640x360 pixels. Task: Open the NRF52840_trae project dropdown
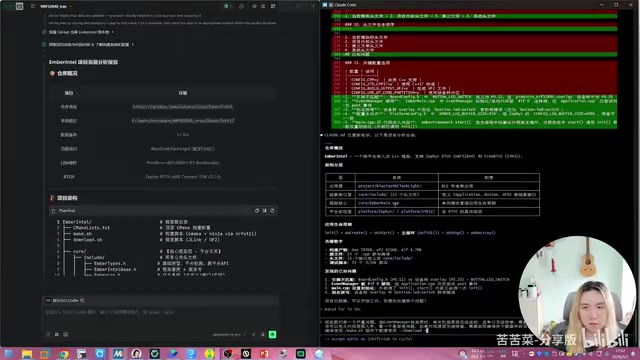[x=56, y=7]
